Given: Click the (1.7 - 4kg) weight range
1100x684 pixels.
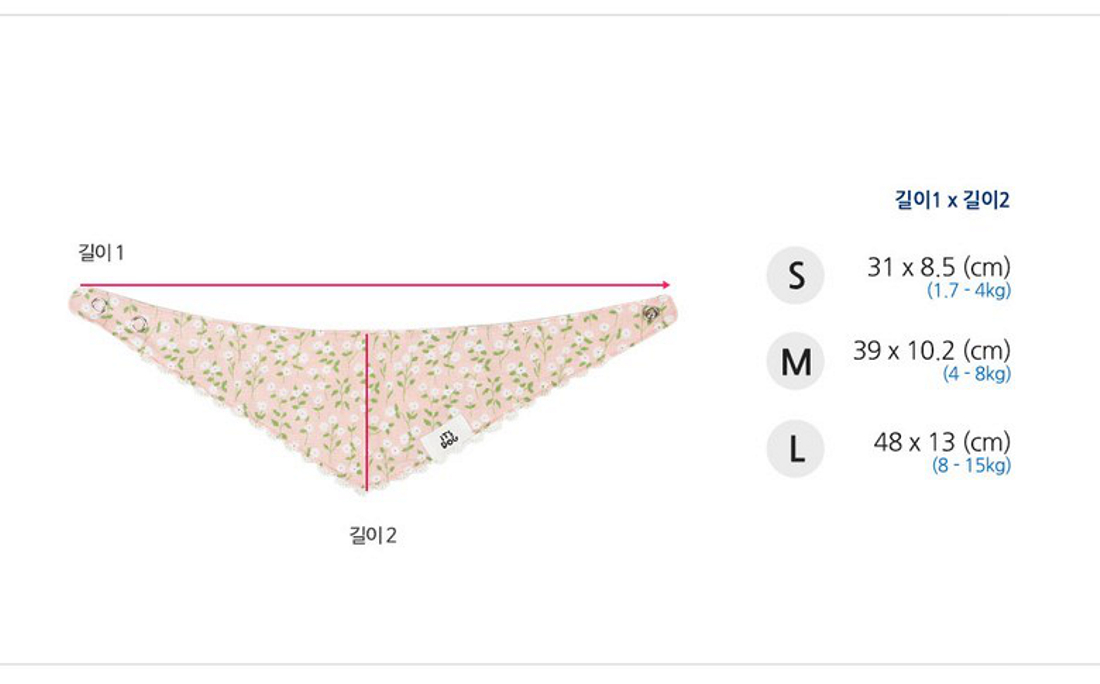Looking at the screenshot, I should 969,290.
